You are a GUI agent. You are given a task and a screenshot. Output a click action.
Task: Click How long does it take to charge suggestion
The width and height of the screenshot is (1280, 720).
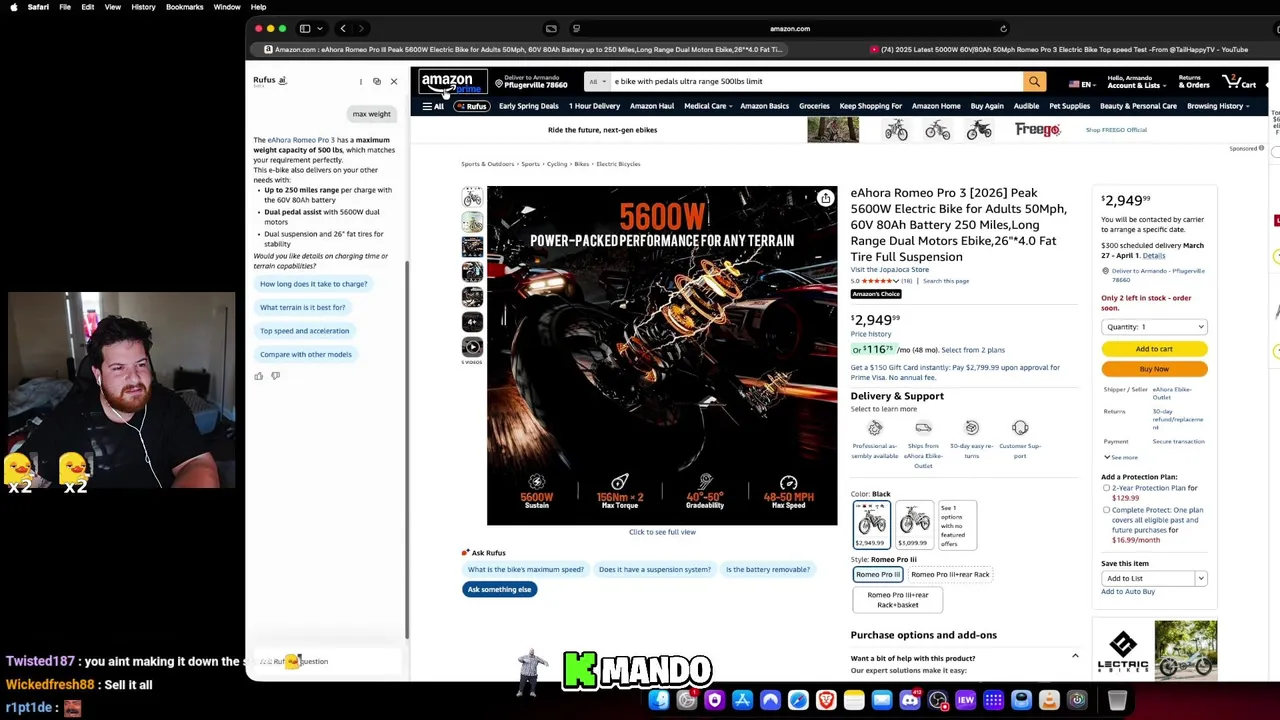tap(314, 284)
